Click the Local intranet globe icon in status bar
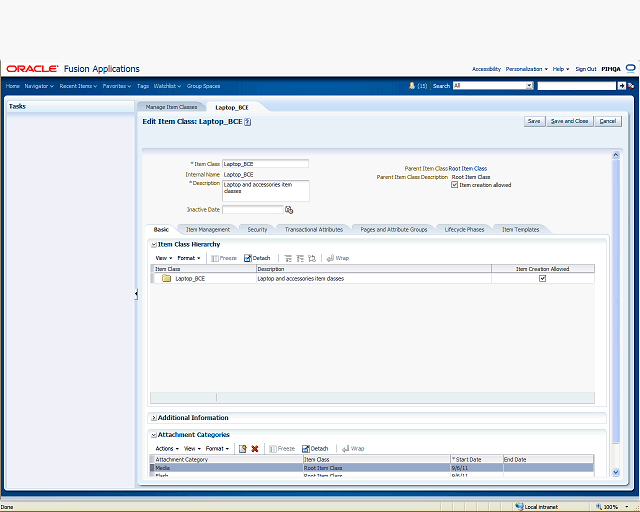 (519, 507)
